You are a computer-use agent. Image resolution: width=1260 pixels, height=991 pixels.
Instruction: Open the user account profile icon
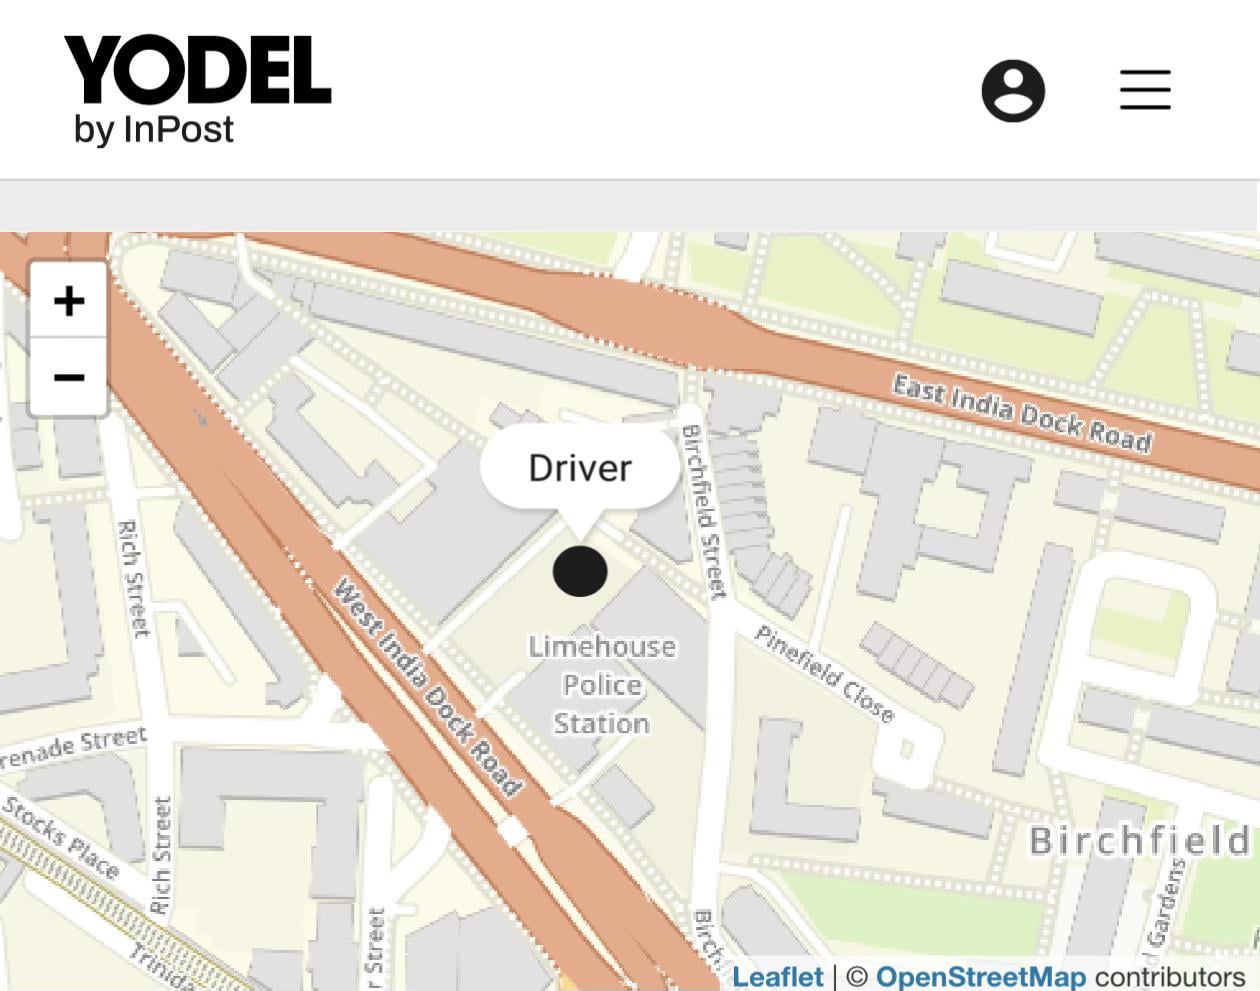(1013, 90)
